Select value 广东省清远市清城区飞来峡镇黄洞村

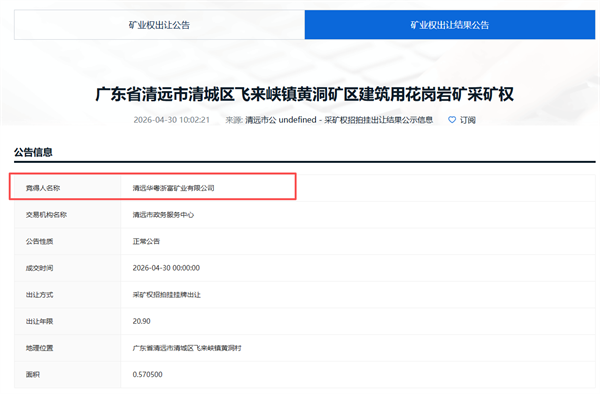(x=187, y=348)
